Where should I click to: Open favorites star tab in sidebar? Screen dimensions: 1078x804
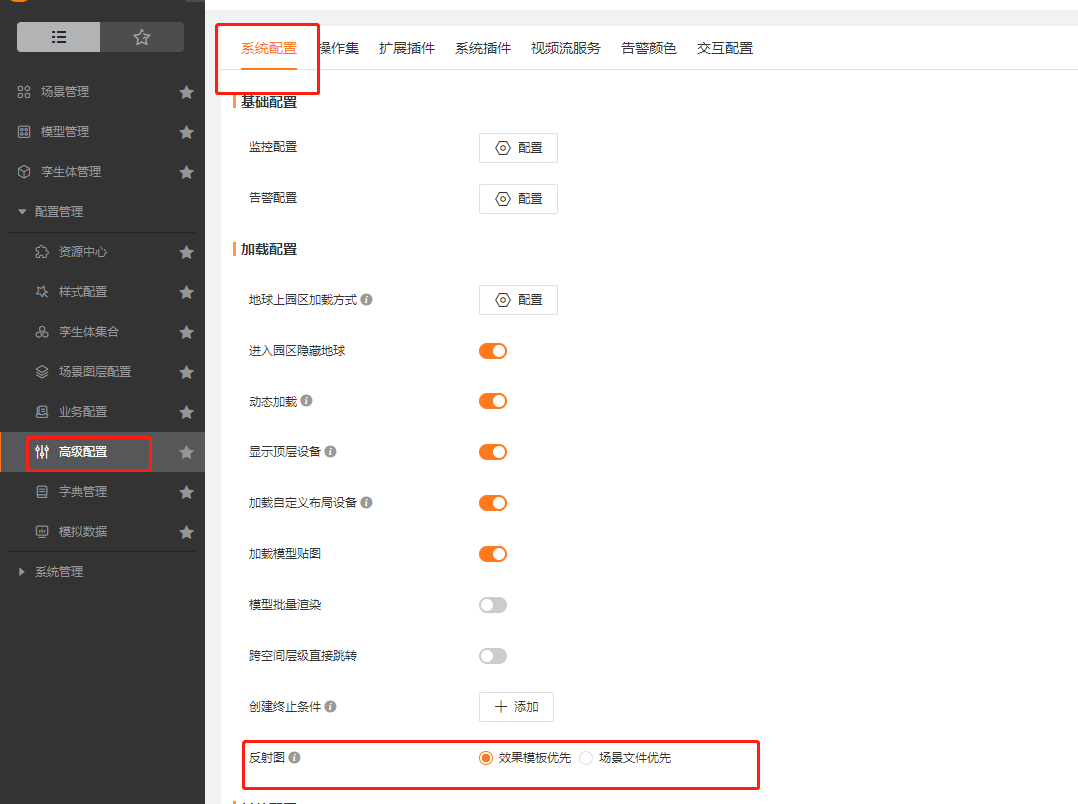point(142,37)
